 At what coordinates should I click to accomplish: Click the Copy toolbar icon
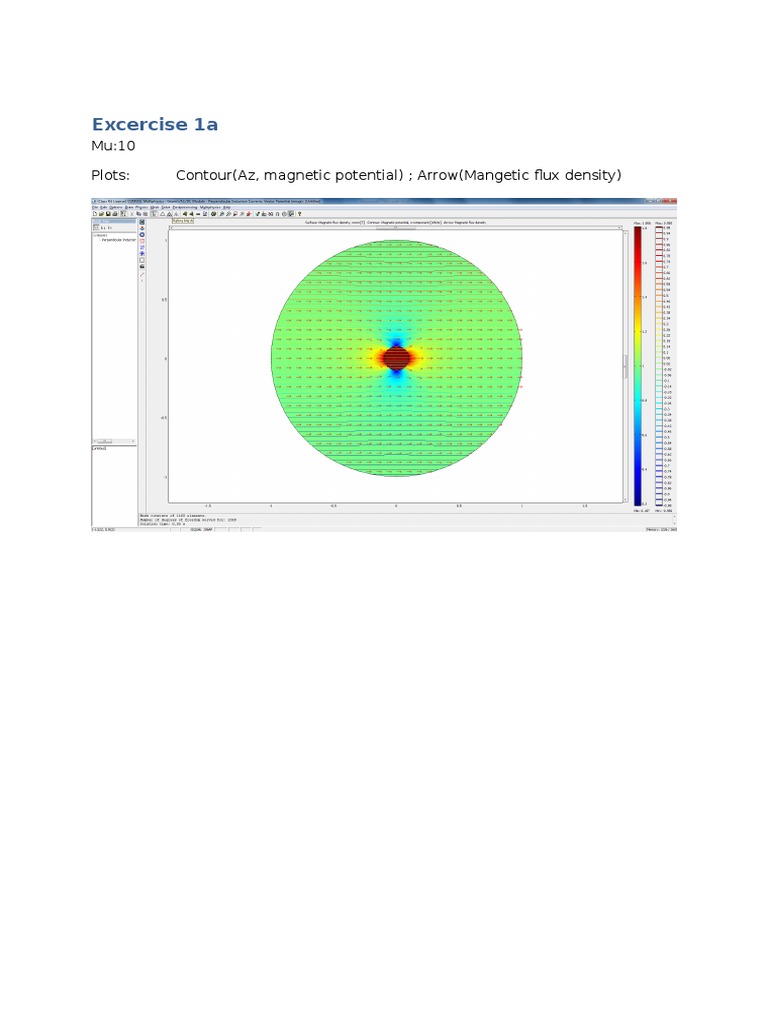pyautogui.click(x=138, y=214)
